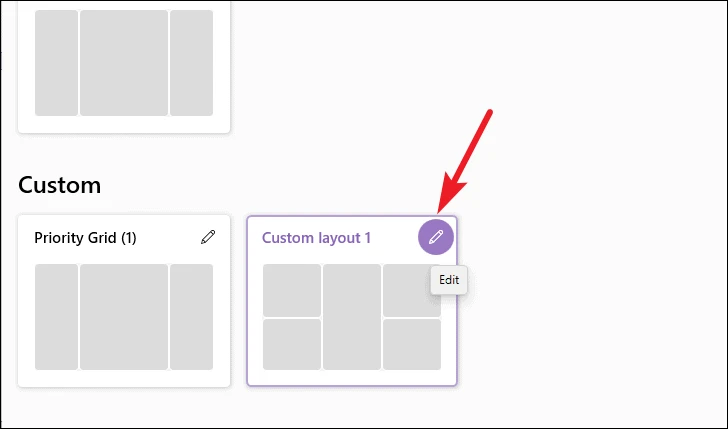Image resolution: width=728 pixels, height=429 pixels.
Task: Pick the narrow left zone of the Priority Grid (1) preview
Action: tap(57, 317)
